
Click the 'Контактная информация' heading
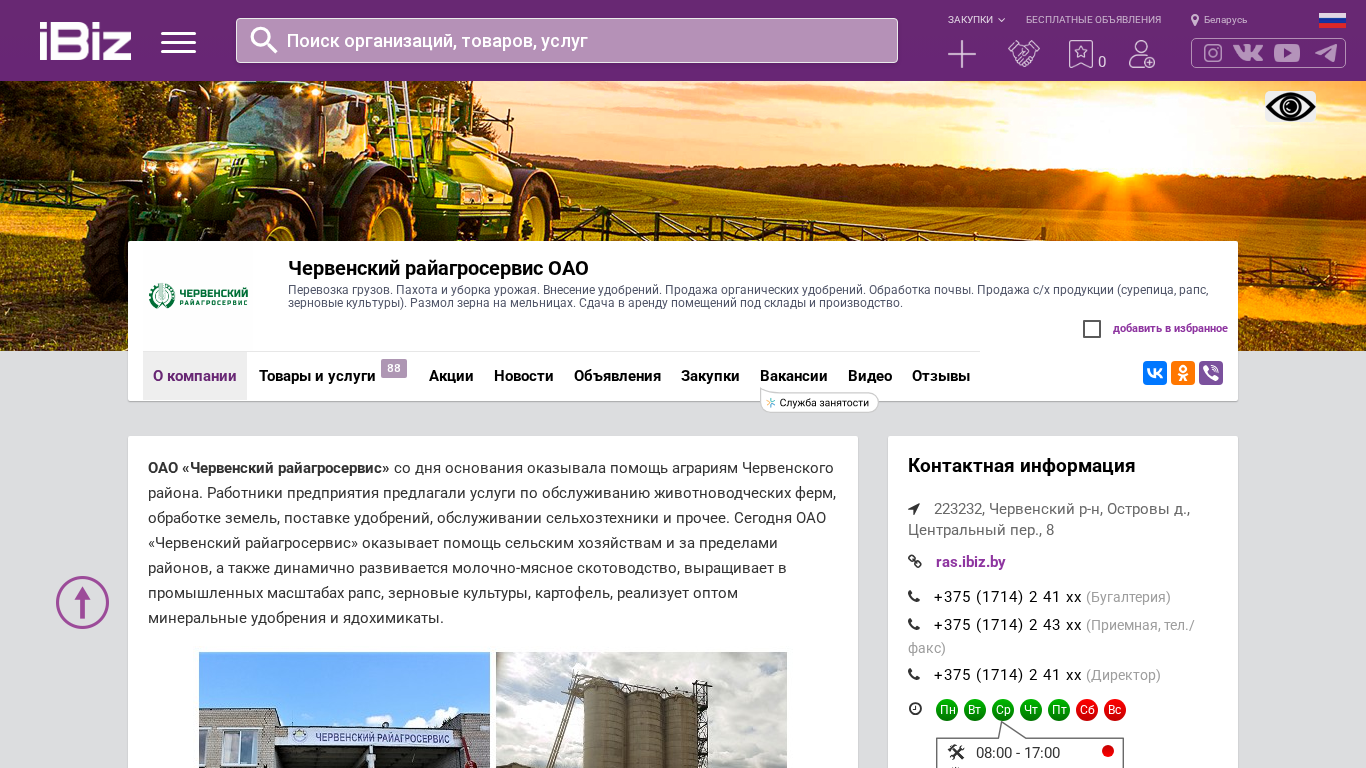pyautogui.click(x=1021, y=466)
